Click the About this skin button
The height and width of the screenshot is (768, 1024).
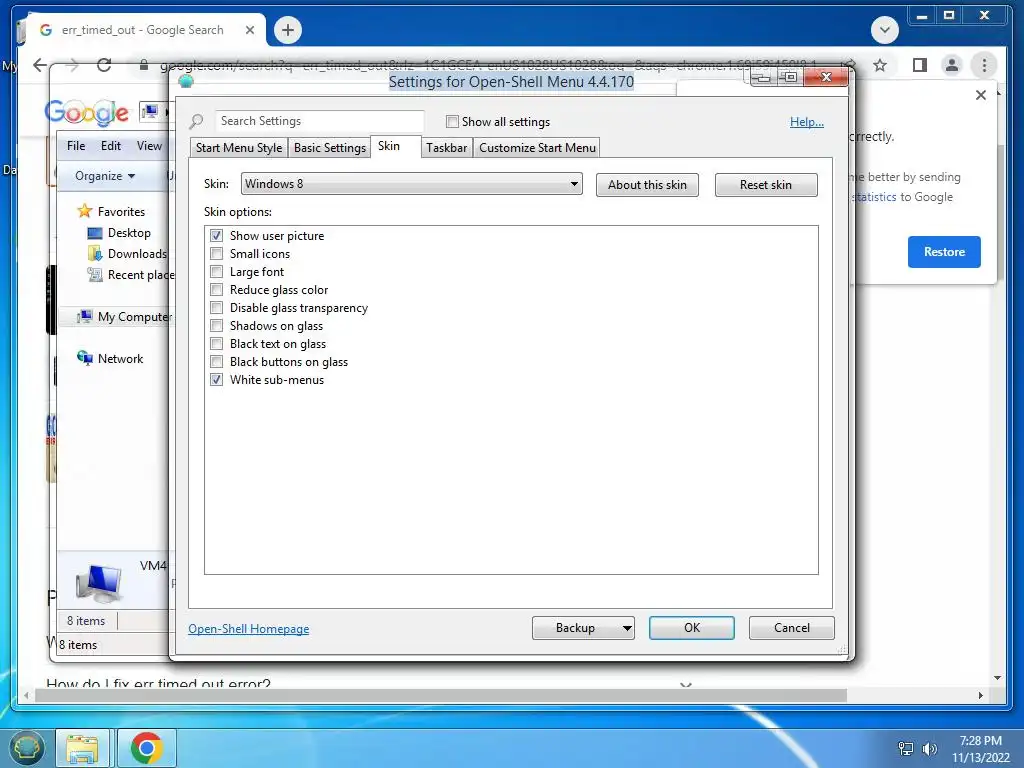coord(647,185)
